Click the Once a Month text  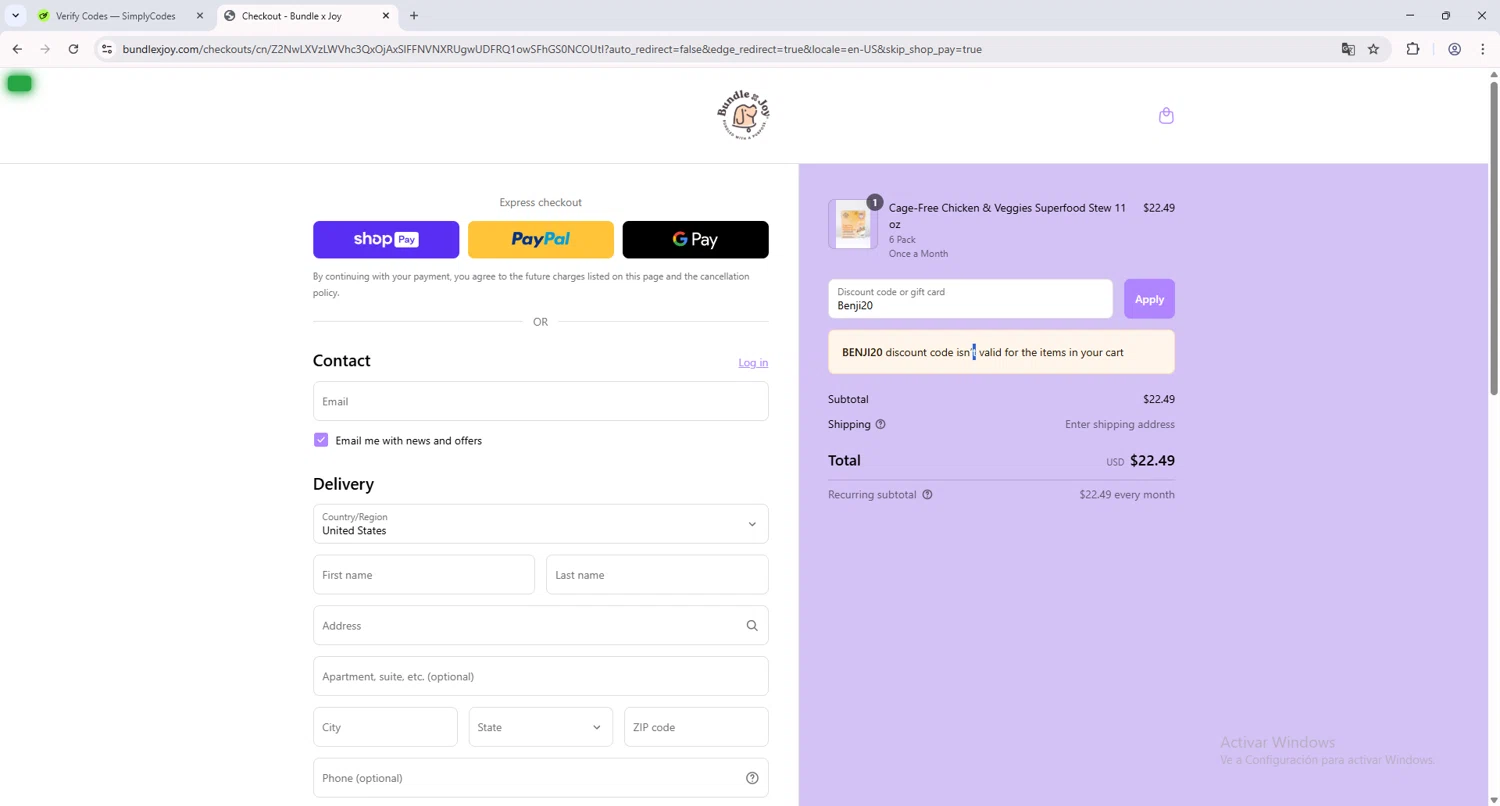918,254
